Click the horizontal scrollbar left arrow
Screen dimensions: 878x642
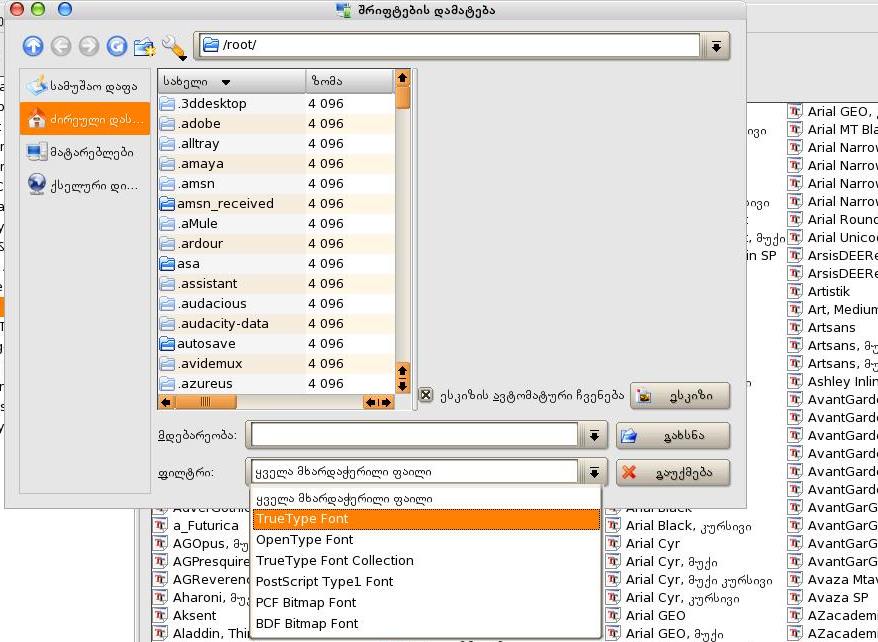tap(166, 402)
